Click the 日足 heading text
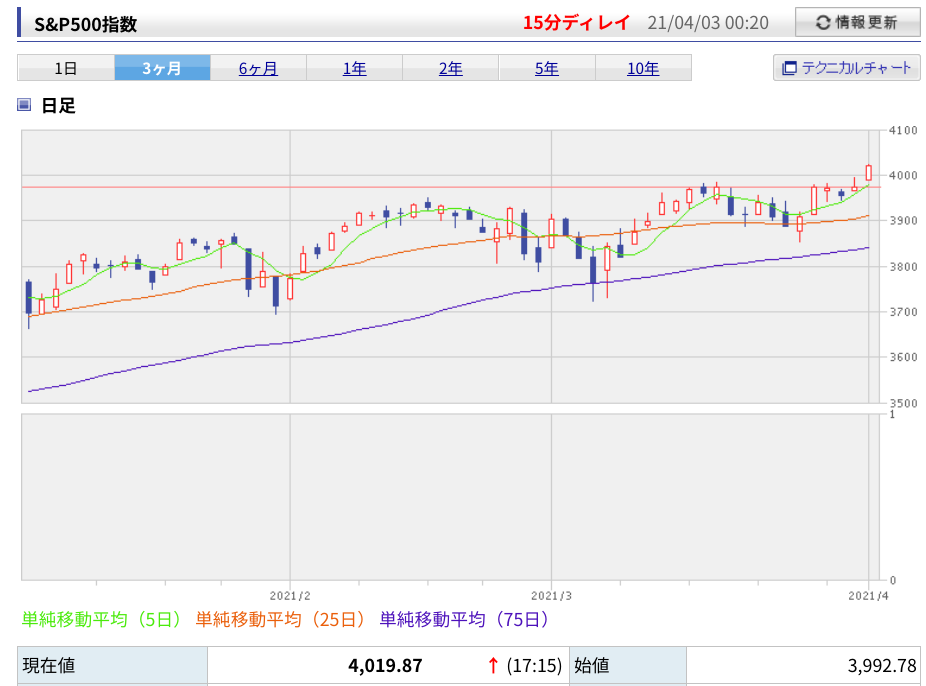Image resolution: width=926 pixels, height=686 pixels. click(x=58, y=106)
